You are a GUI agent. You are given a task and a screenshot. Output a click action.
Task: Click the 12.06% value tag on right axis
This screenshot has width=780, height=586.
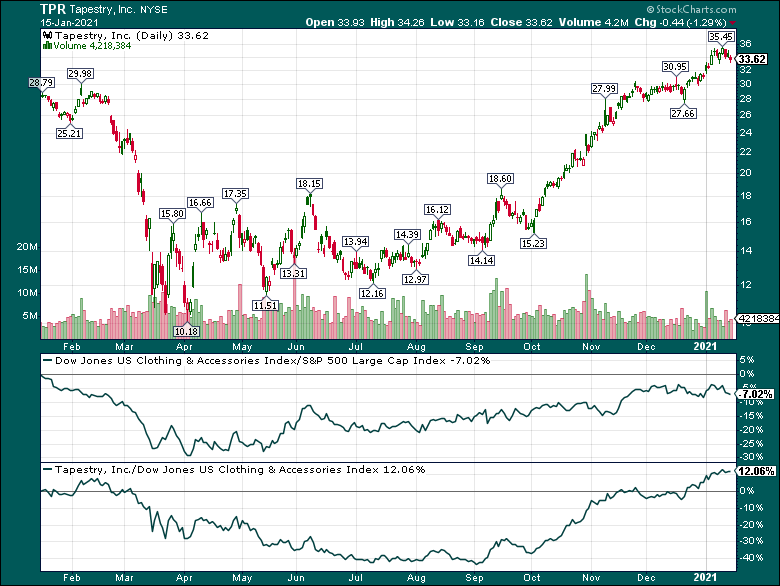click(755, 471)
